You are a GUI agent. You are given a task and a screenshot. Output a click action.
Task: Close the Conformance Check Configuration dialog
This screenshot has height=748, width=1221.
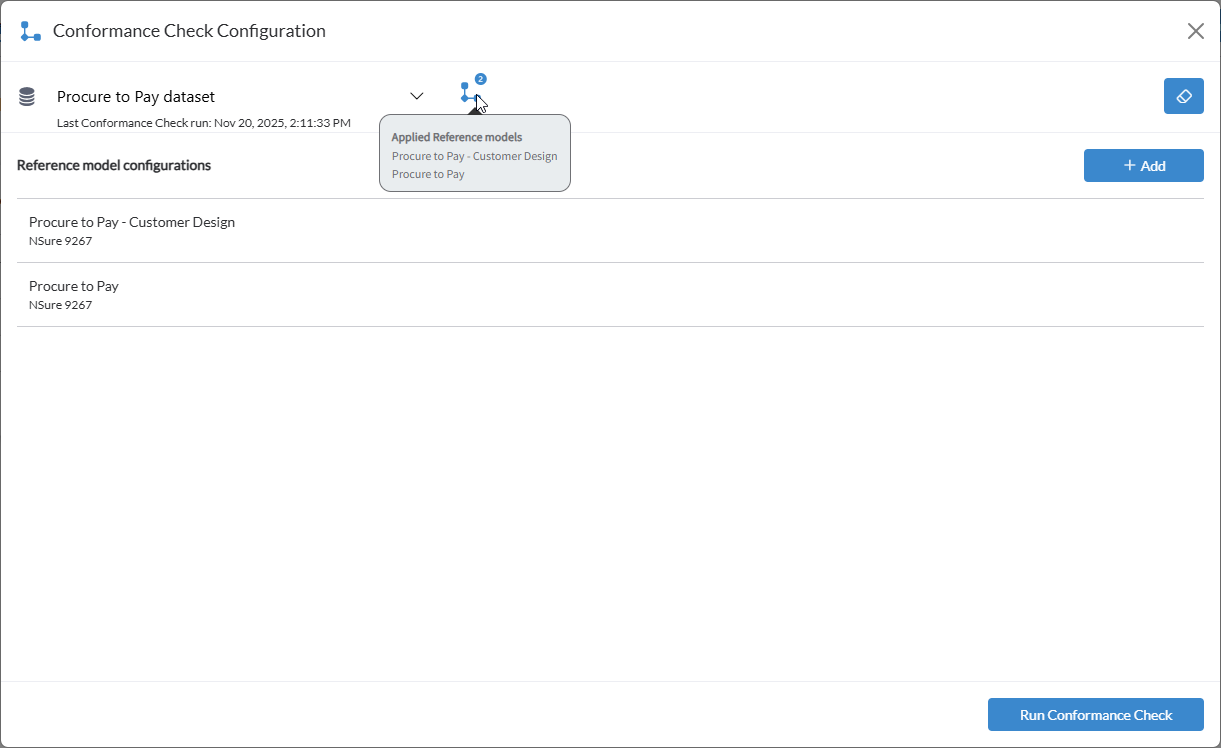(x=1196, y=30)
